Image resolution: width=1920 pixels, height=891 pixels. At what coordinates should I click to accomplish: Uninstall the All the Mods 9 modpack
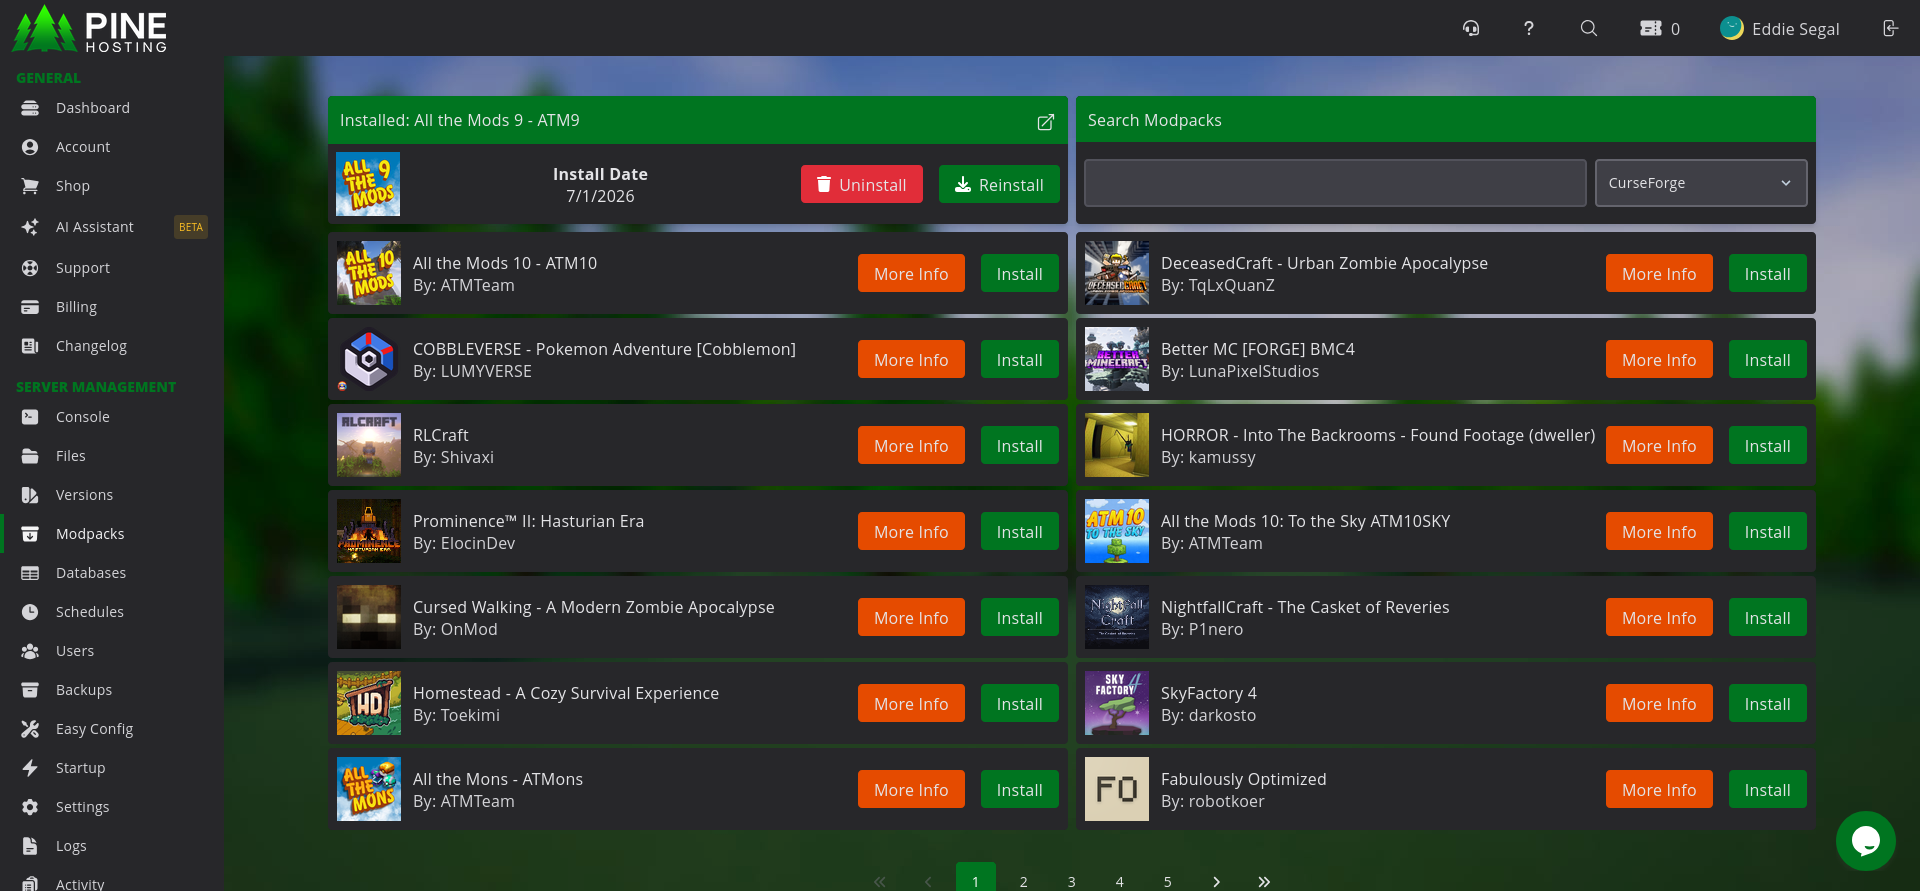coord(862,184)
